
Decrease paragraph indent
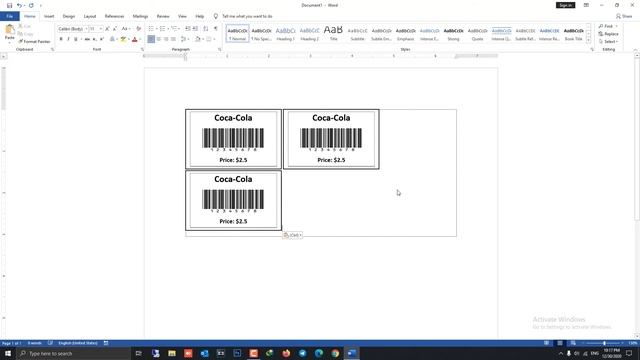pyautogui.click(x=188, y=29)
